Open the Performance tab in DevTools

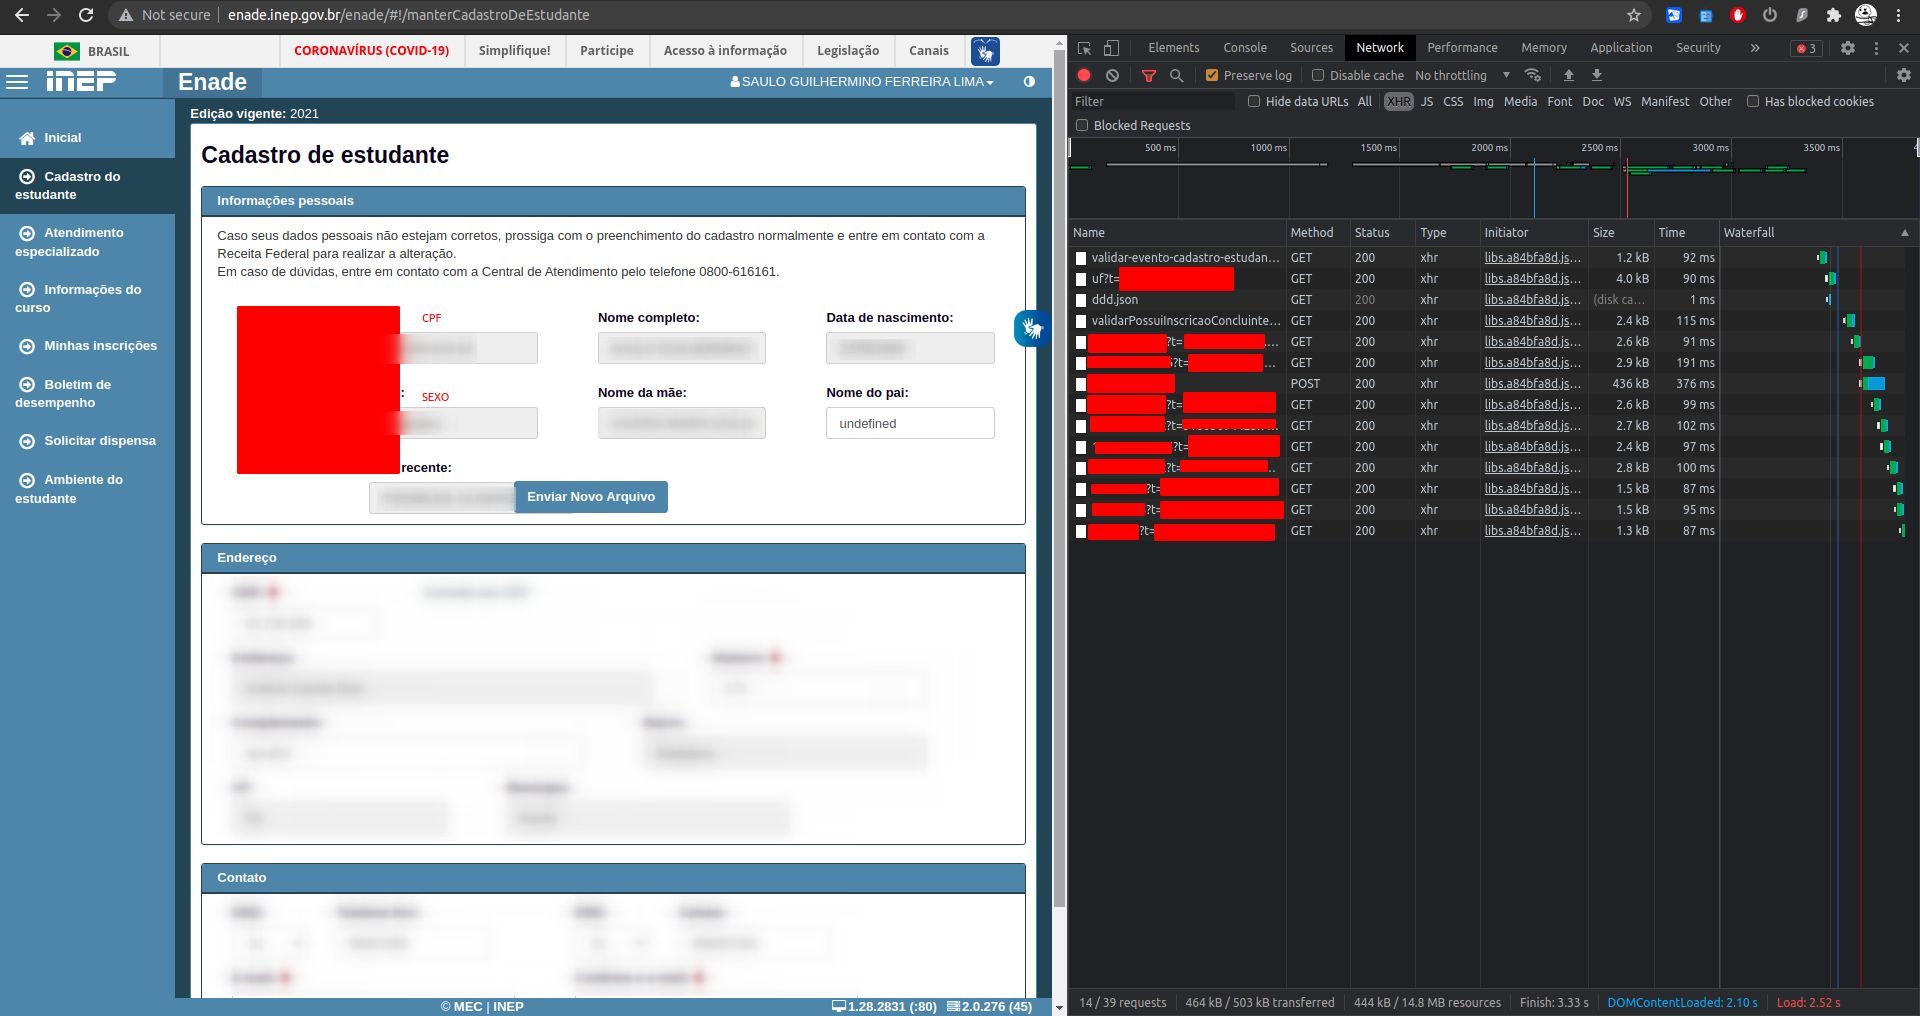[1462, 48]
